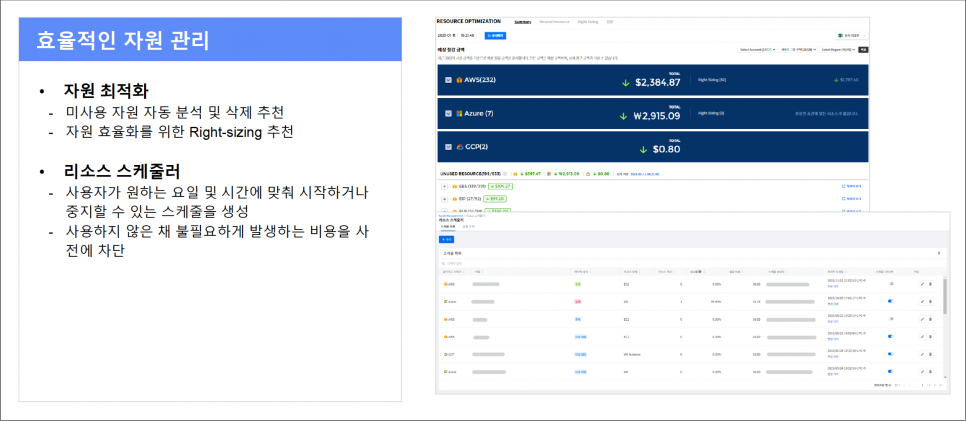Open the Excel download dropdown at top right
Screen dimensions: 966x421
pos(851,36)
